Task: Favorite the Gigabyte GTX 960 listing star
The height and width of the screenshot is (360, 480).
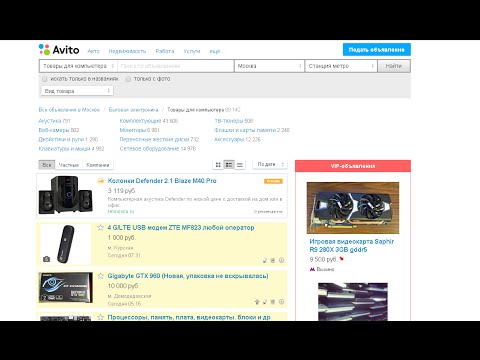Action: pyautogui.click(x=100, y=276)
